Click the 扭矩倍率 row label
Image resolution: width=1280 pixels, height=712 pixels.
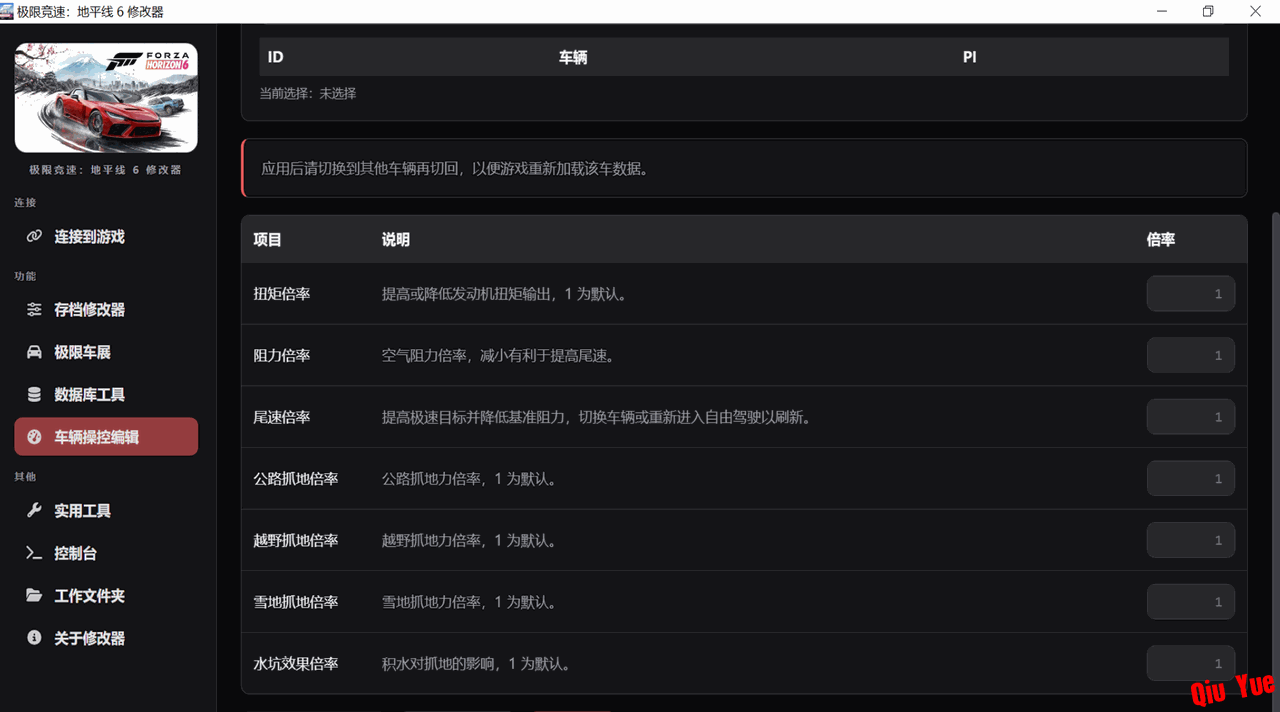(282, 294)
